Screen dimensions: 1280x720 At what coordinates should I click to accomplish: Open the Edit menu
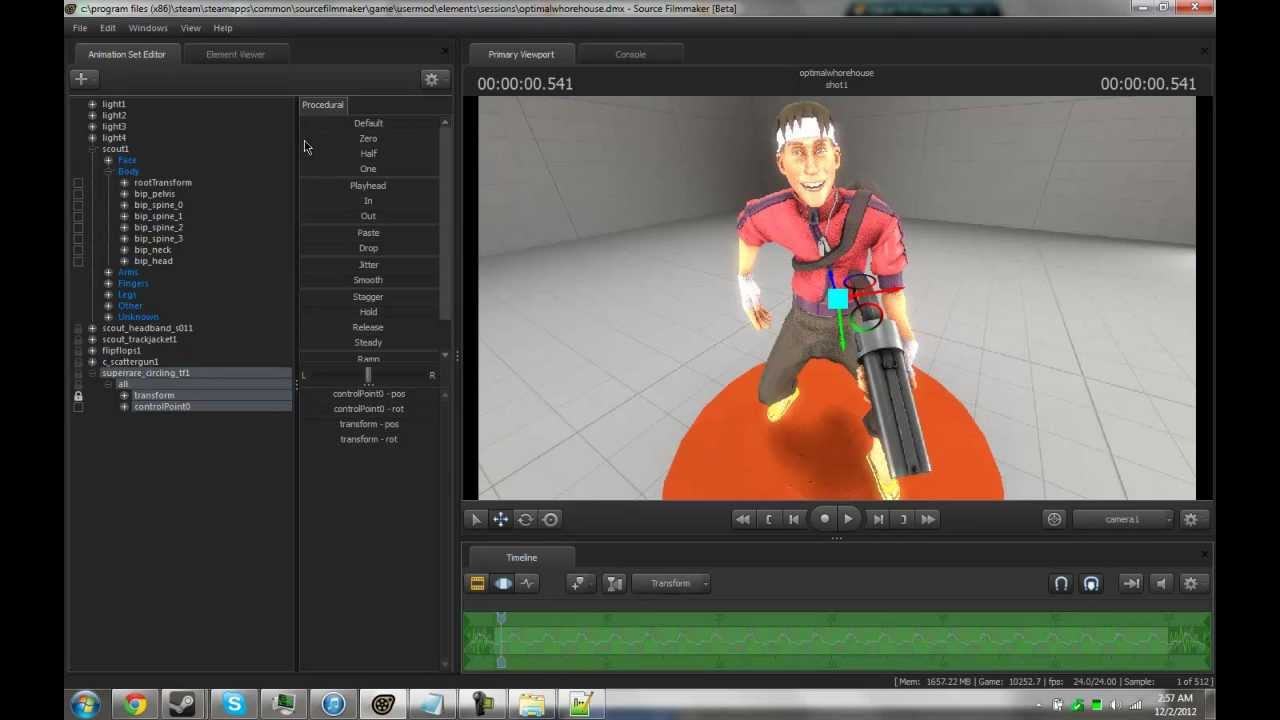[x=107, y=28]
